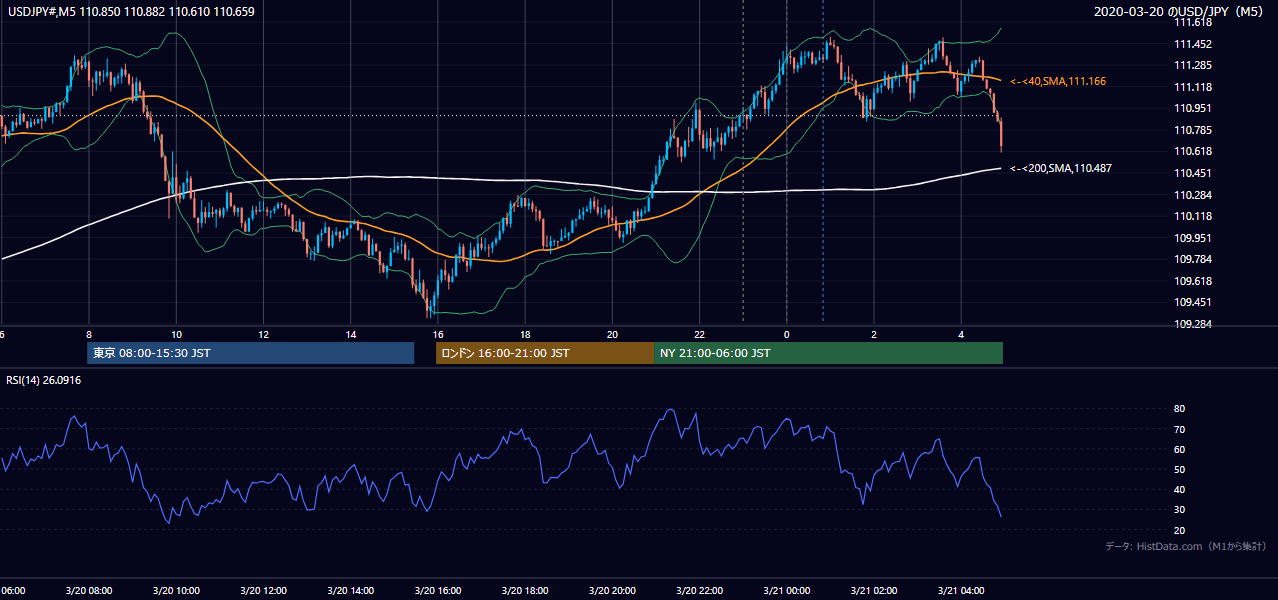This screenshot has height=600, width=1278.
Task: Click the 3/20 08:00 bottom time label
Action: pyautogui.click(x=88, y=591)
